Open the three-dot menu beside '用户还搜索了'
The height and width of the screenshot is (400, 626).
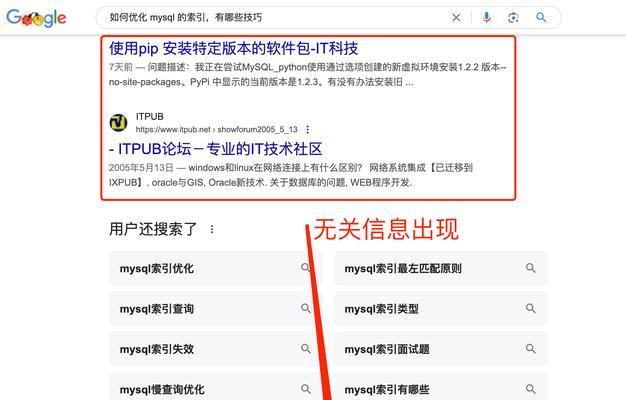tap(212, 229)
